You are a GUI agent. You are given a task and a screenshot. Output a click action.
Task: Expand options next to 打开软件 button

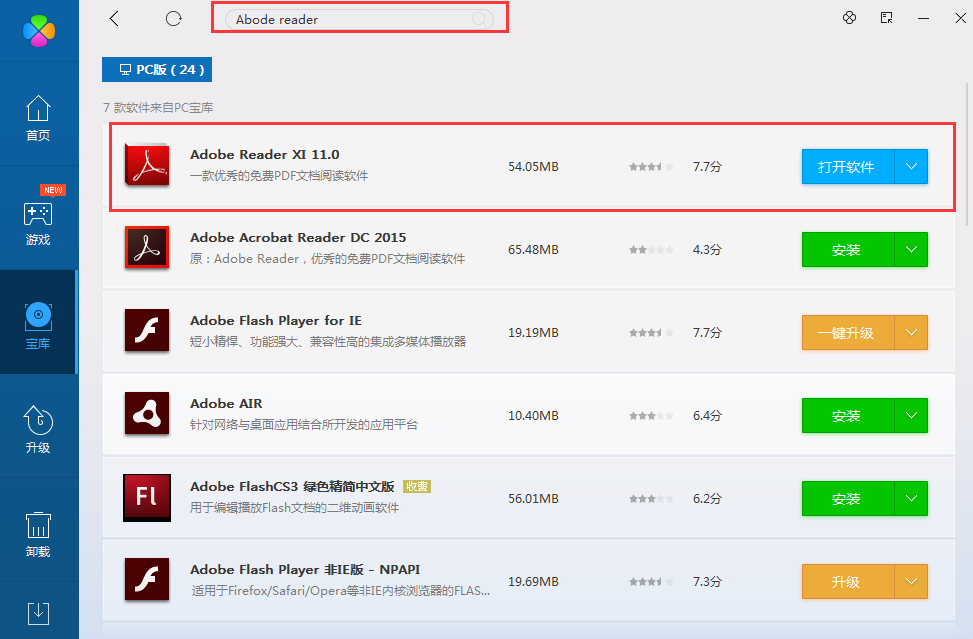911,166
